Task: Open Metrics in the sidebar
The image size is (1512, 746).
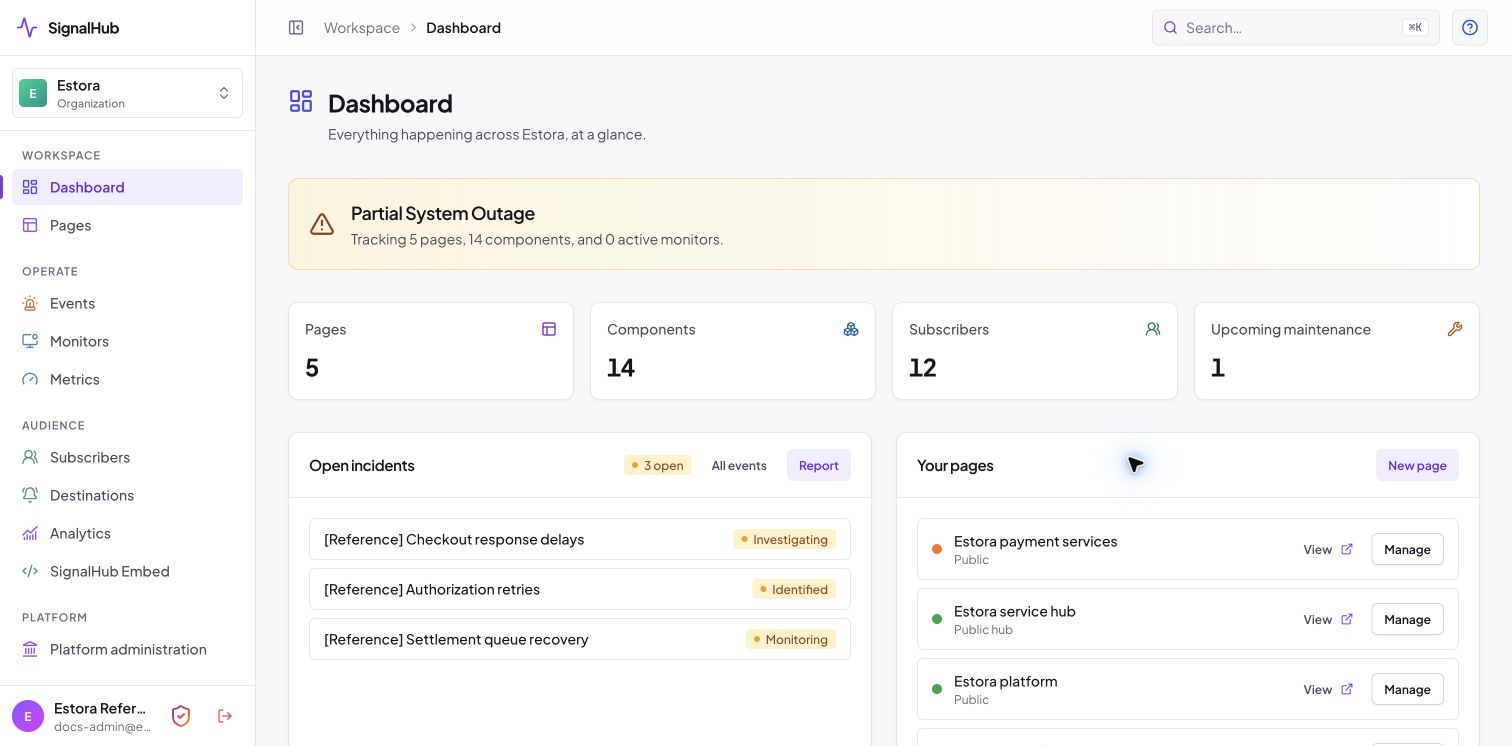Action: tap(127, 379)
